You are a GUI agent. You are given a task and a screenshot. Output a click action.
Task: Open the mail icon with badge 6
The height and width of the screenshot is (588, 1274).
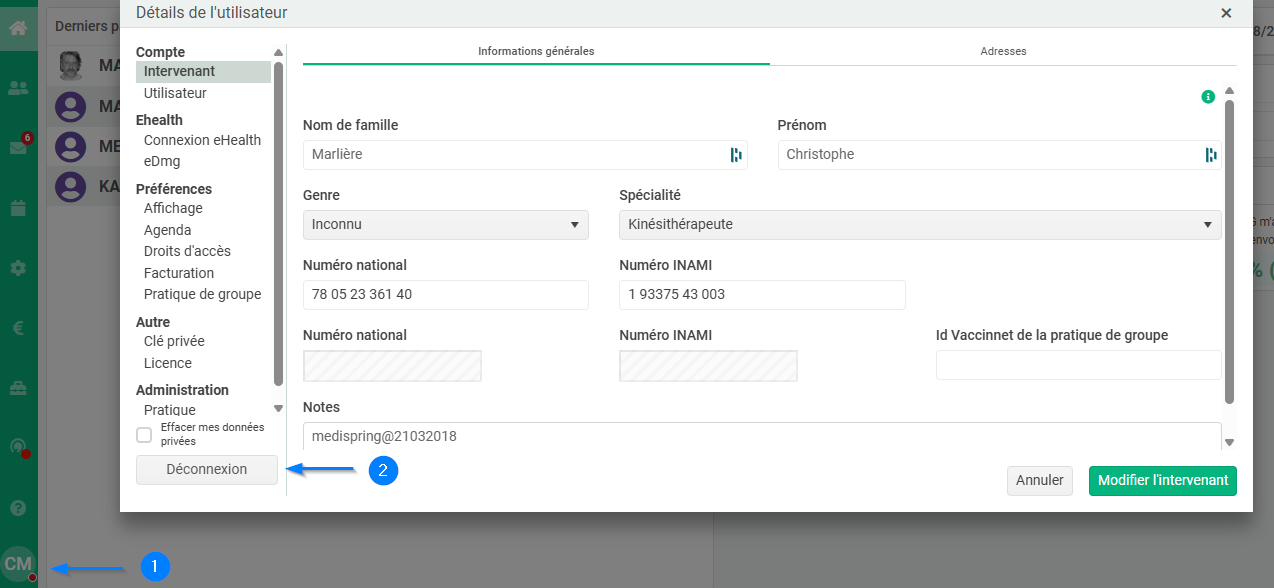[x=18, y=147]
